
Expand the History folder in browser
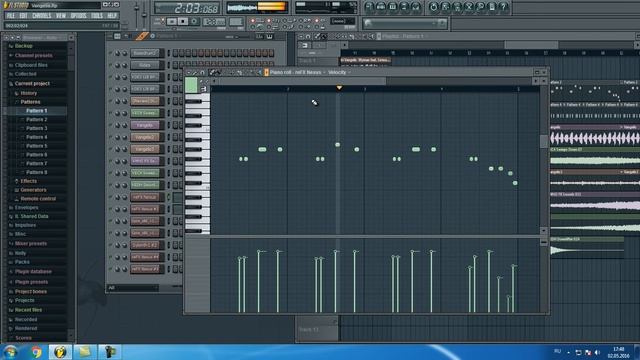[29, 93]
